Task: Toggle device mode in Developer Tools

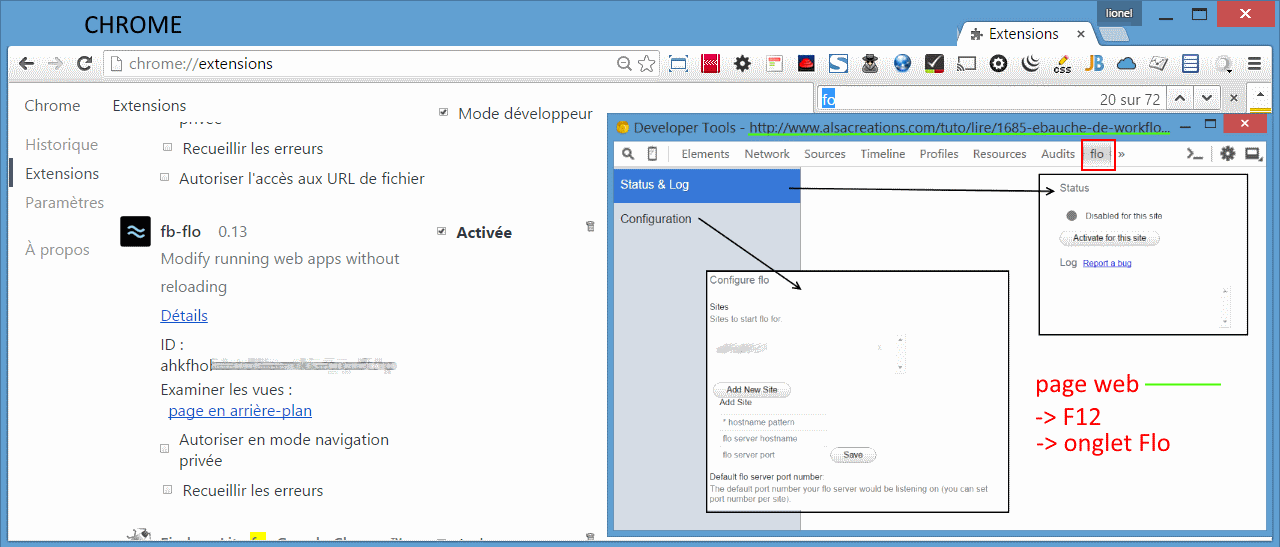Action: click(652, 154)
